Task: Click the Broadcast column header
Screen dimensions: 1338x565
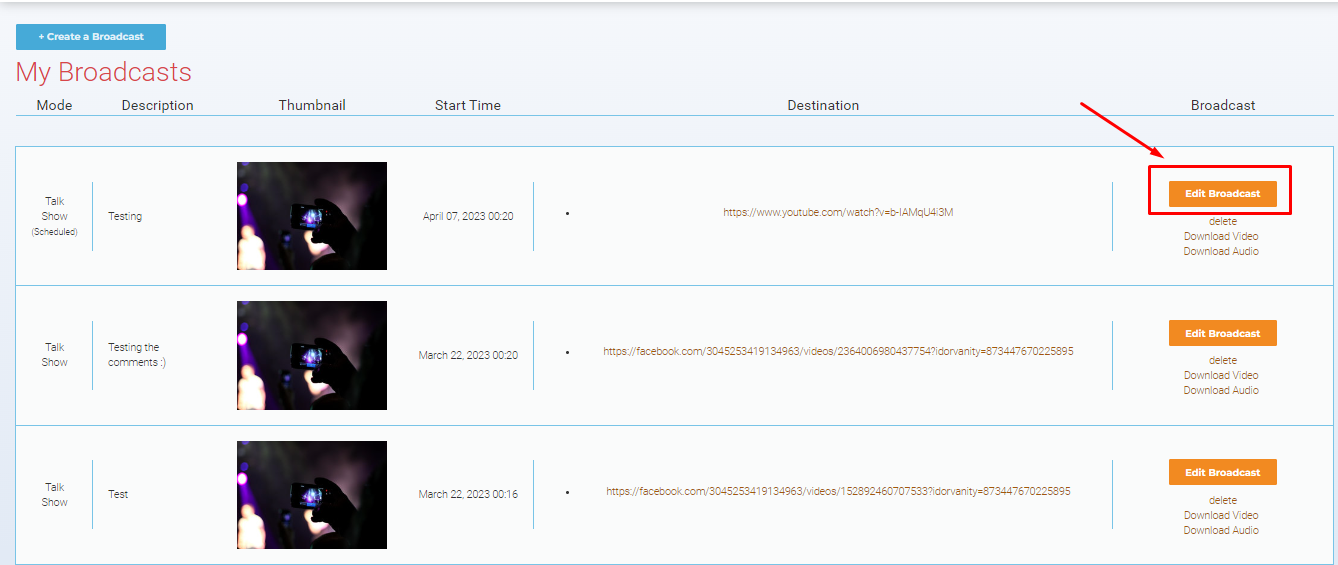Action: click(1223, 105)
